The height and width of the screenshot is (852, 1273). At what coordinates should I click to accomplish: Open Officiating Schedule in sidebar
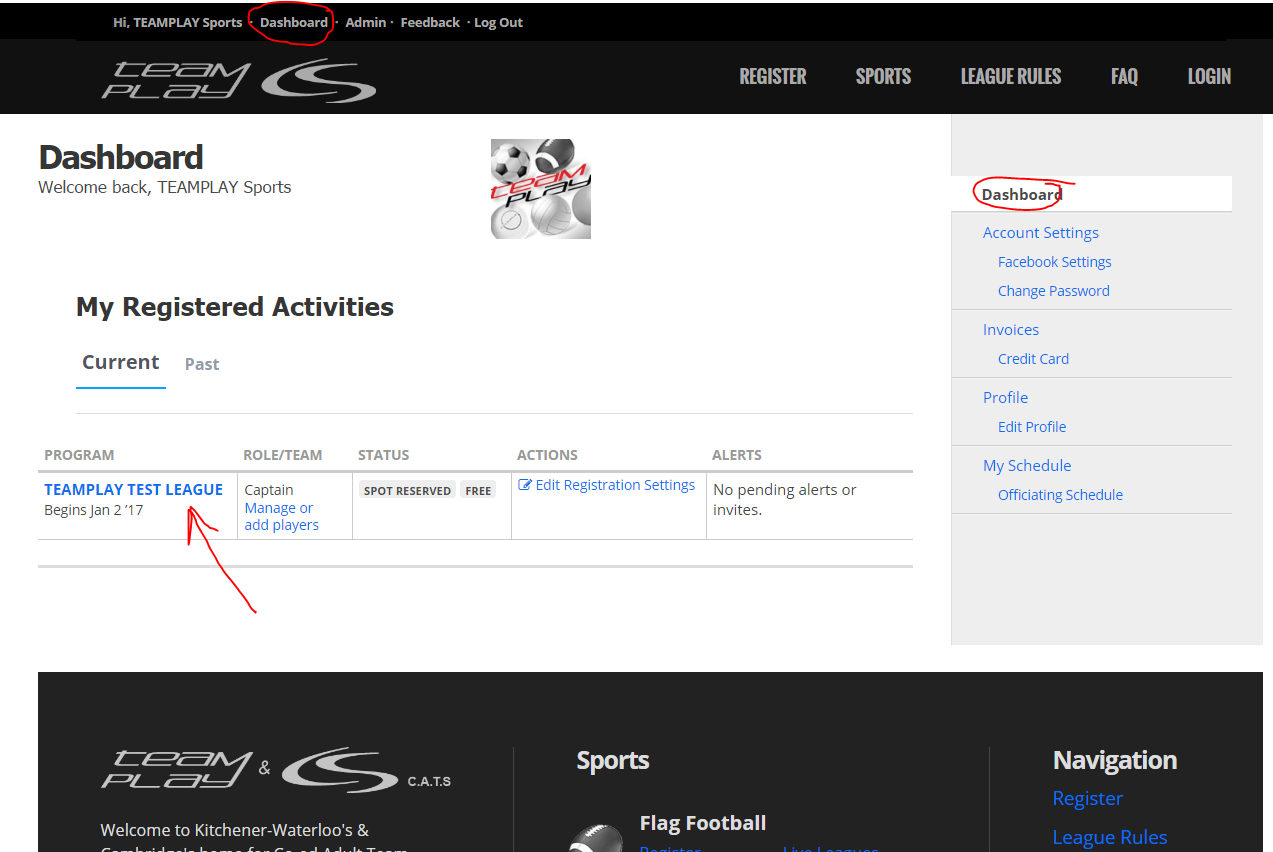[1060, 495]
